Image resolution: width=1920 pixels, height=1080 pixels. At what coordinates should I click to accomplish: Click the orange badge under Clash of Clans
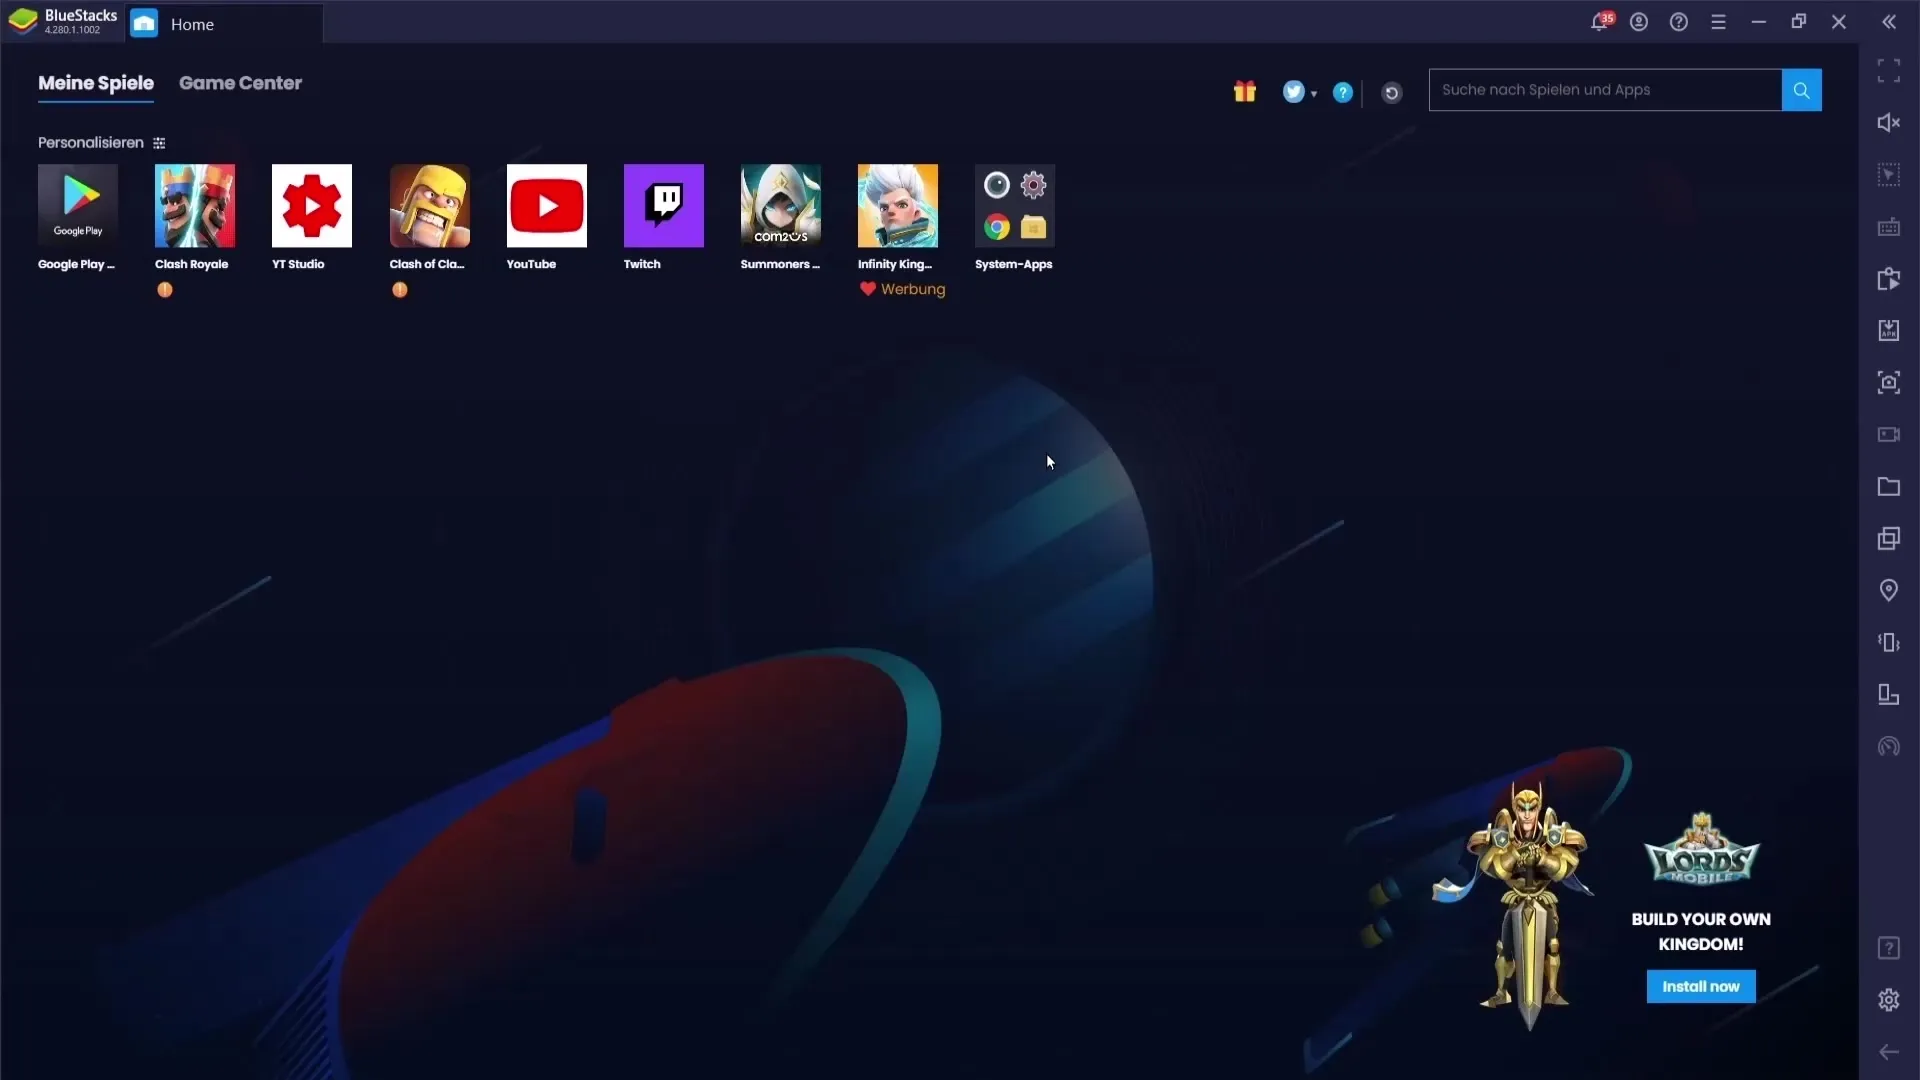pos(399,290)
